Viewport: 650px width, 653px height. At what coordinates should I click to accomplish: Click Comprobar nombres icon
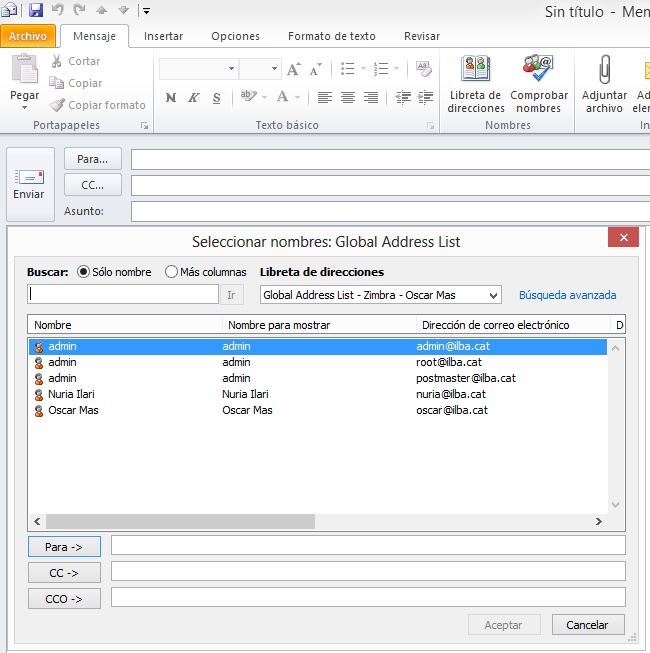(x=539, y=84)
